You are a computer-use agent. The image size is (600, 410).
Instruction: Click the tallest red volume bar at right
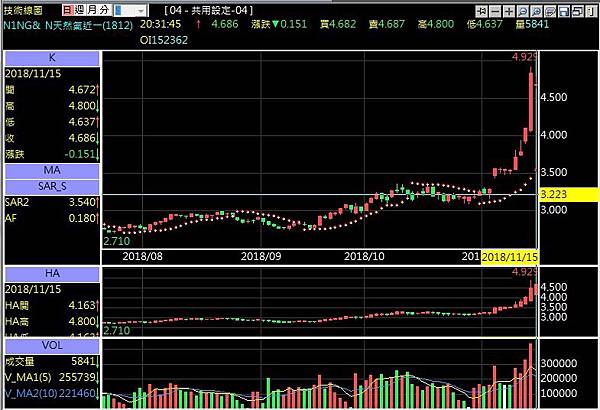coord(530,376)
